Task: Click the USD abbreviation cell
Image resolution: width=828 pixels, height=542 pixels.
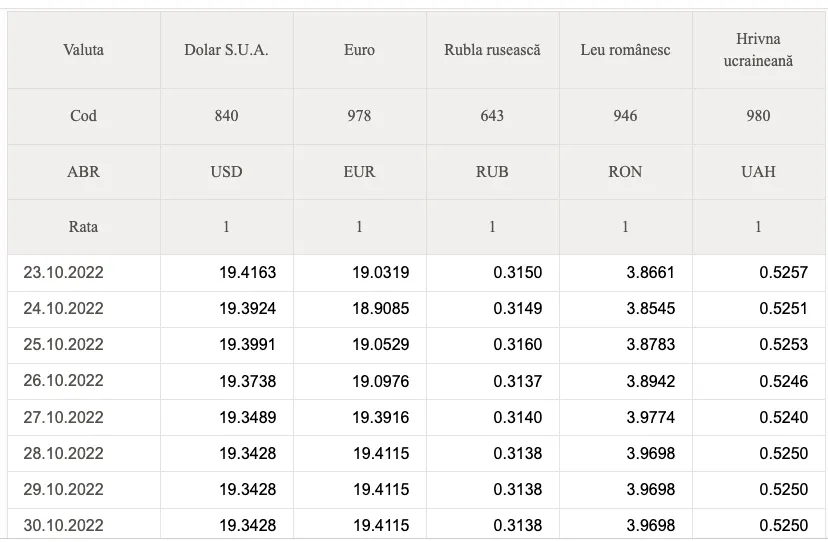Action: click(227, 172)
